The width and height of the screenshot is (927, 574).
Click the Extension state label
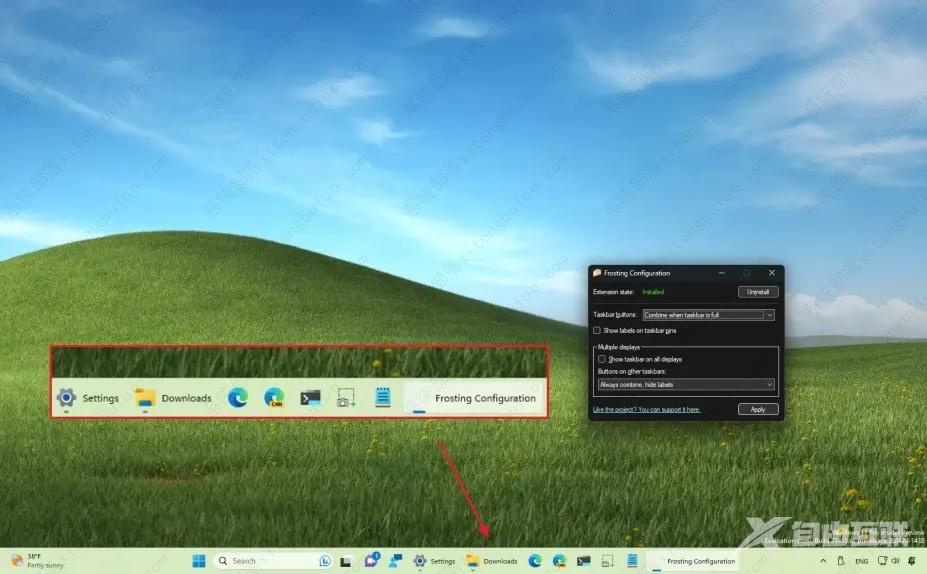pos(613,292)
